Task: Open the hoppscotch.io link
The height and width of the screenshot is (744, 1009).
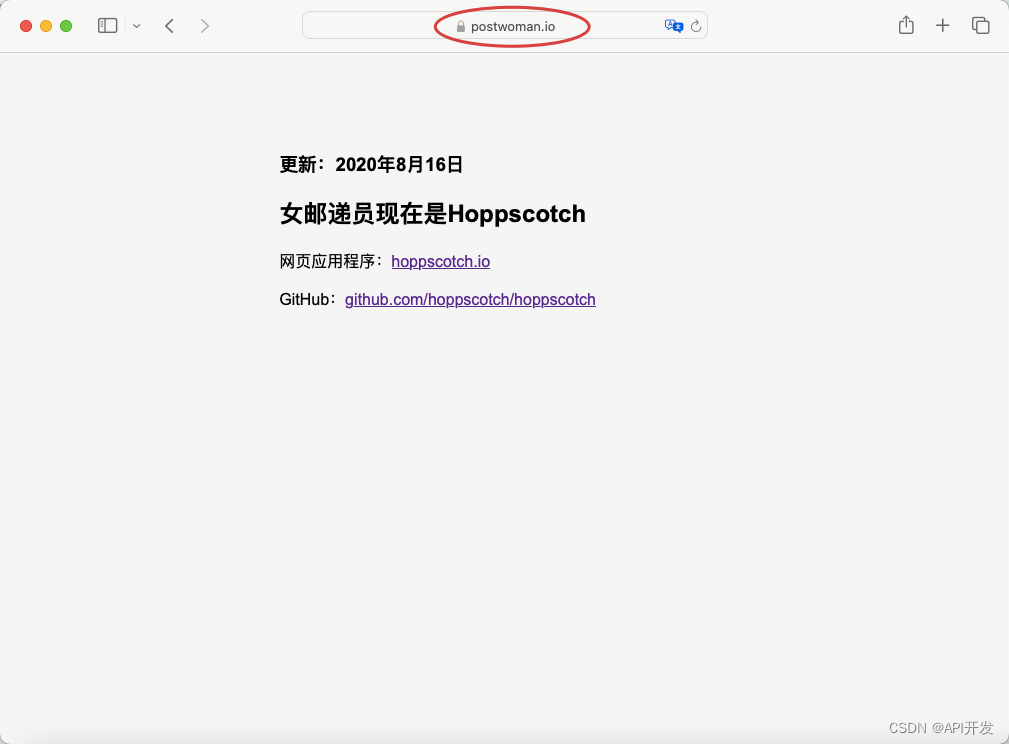Action: pyautogui.click(x=441, y=261)
